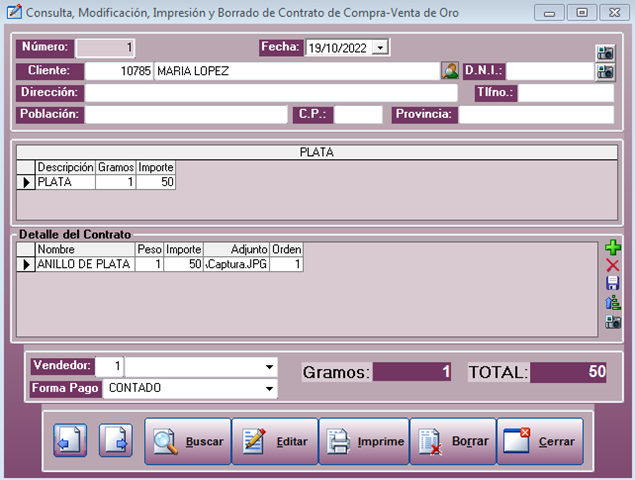Click the Buscar button
The image size is (635, 480).
coord(188,441)
